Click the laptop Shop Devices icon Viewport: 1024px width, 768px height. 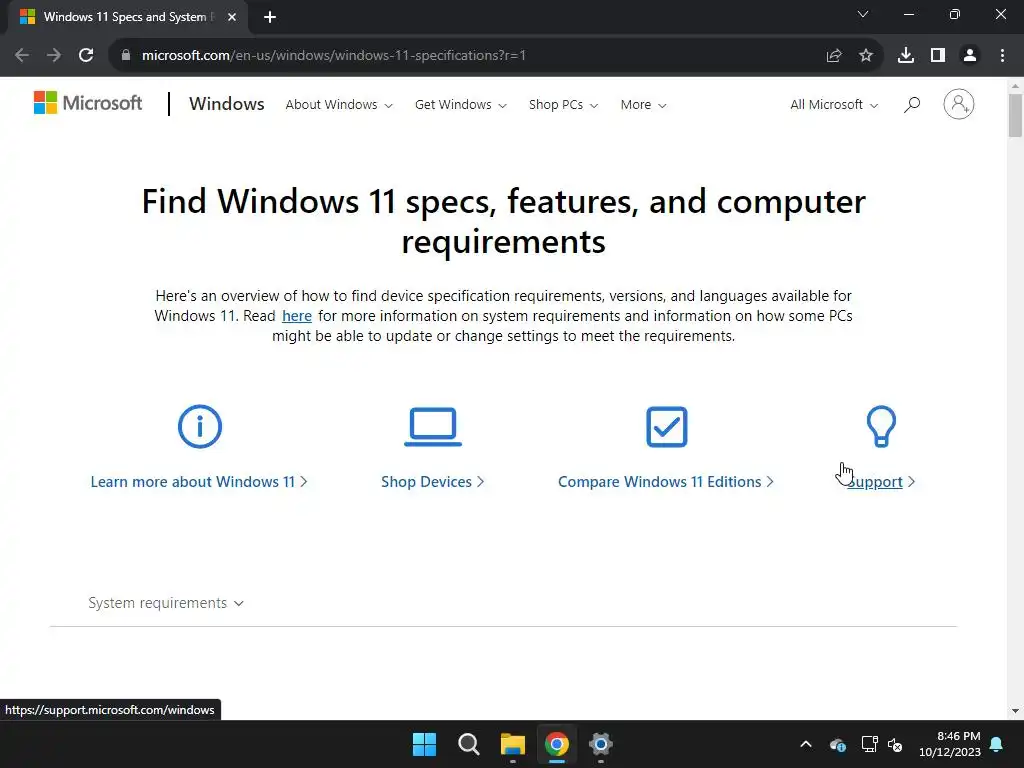(433, 427)
